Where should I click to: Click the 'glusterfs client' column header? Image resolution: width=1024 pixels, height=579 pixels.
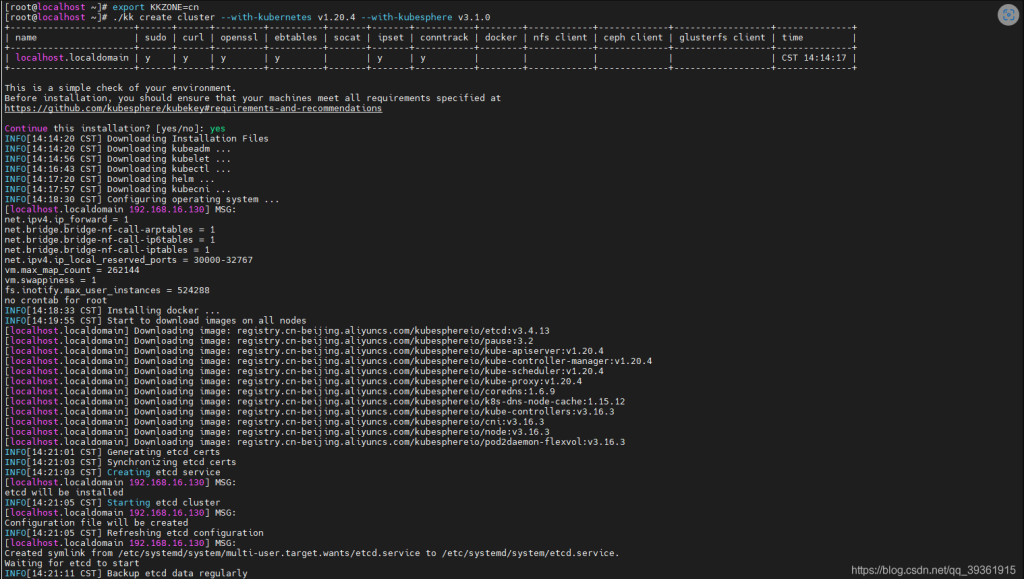pyautogui.click(x=721, y=38)
